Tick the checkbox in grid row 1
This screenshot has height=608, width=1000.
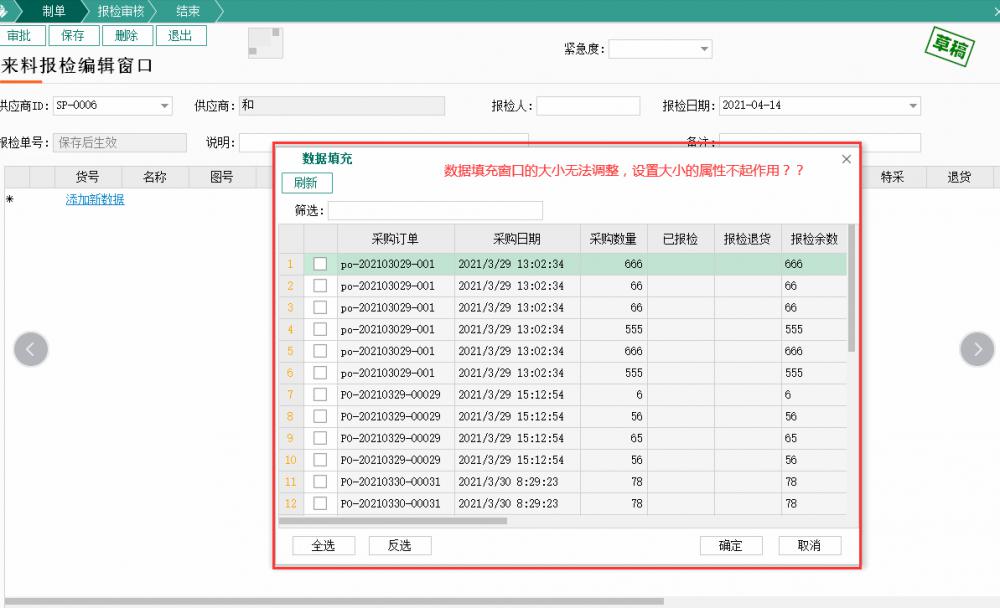(320, 263)
